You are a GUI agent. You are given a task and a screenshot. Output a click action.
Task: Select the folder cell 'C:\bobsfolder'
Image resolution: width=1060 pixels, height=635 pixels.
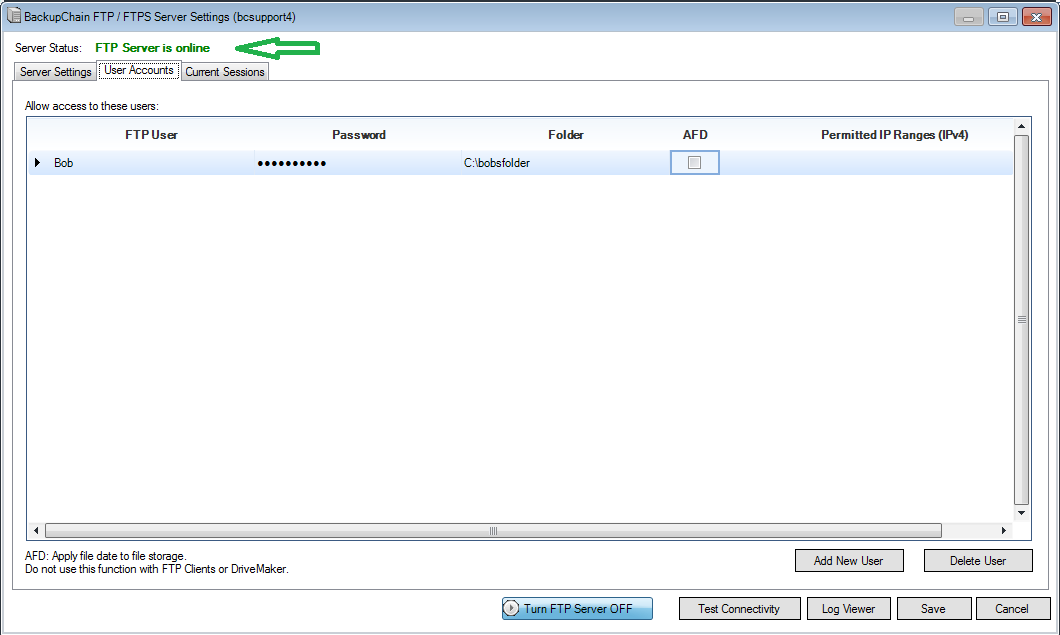click(565, 163)
